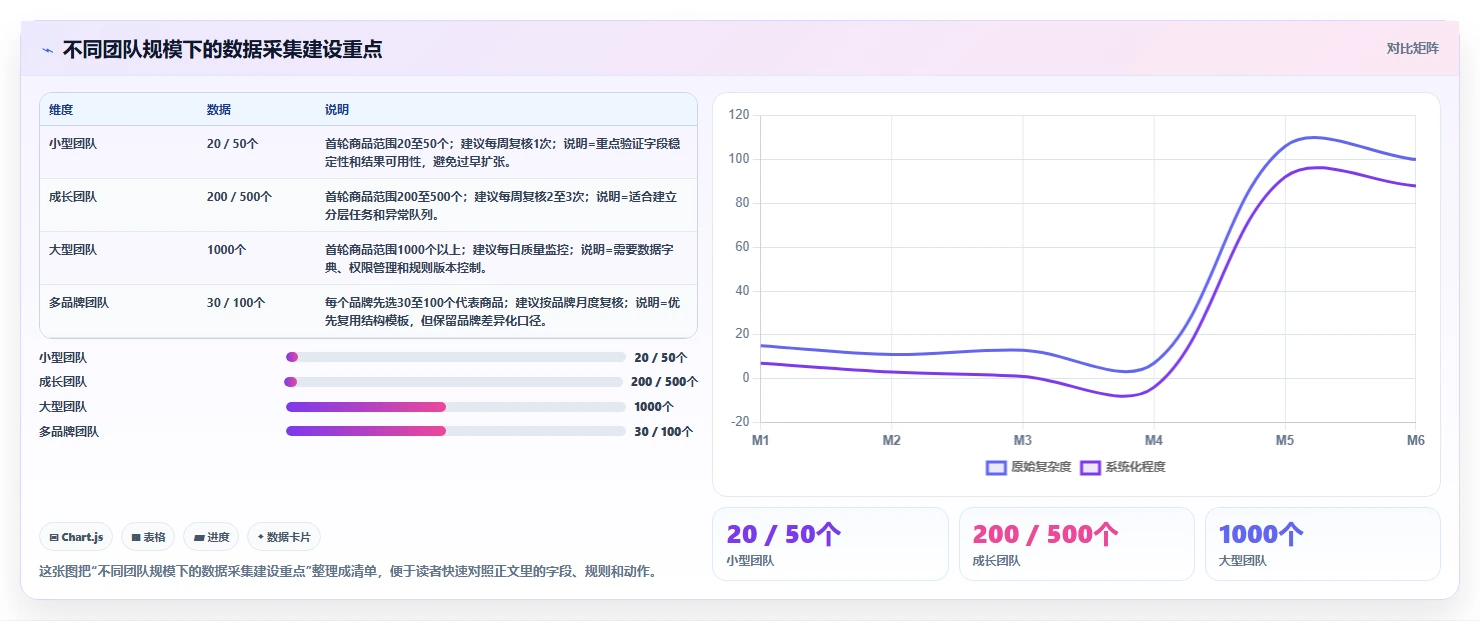Click 多品牌团队 cell in the table
This screenshot has height=621, width=1480.
pos(79,303)
